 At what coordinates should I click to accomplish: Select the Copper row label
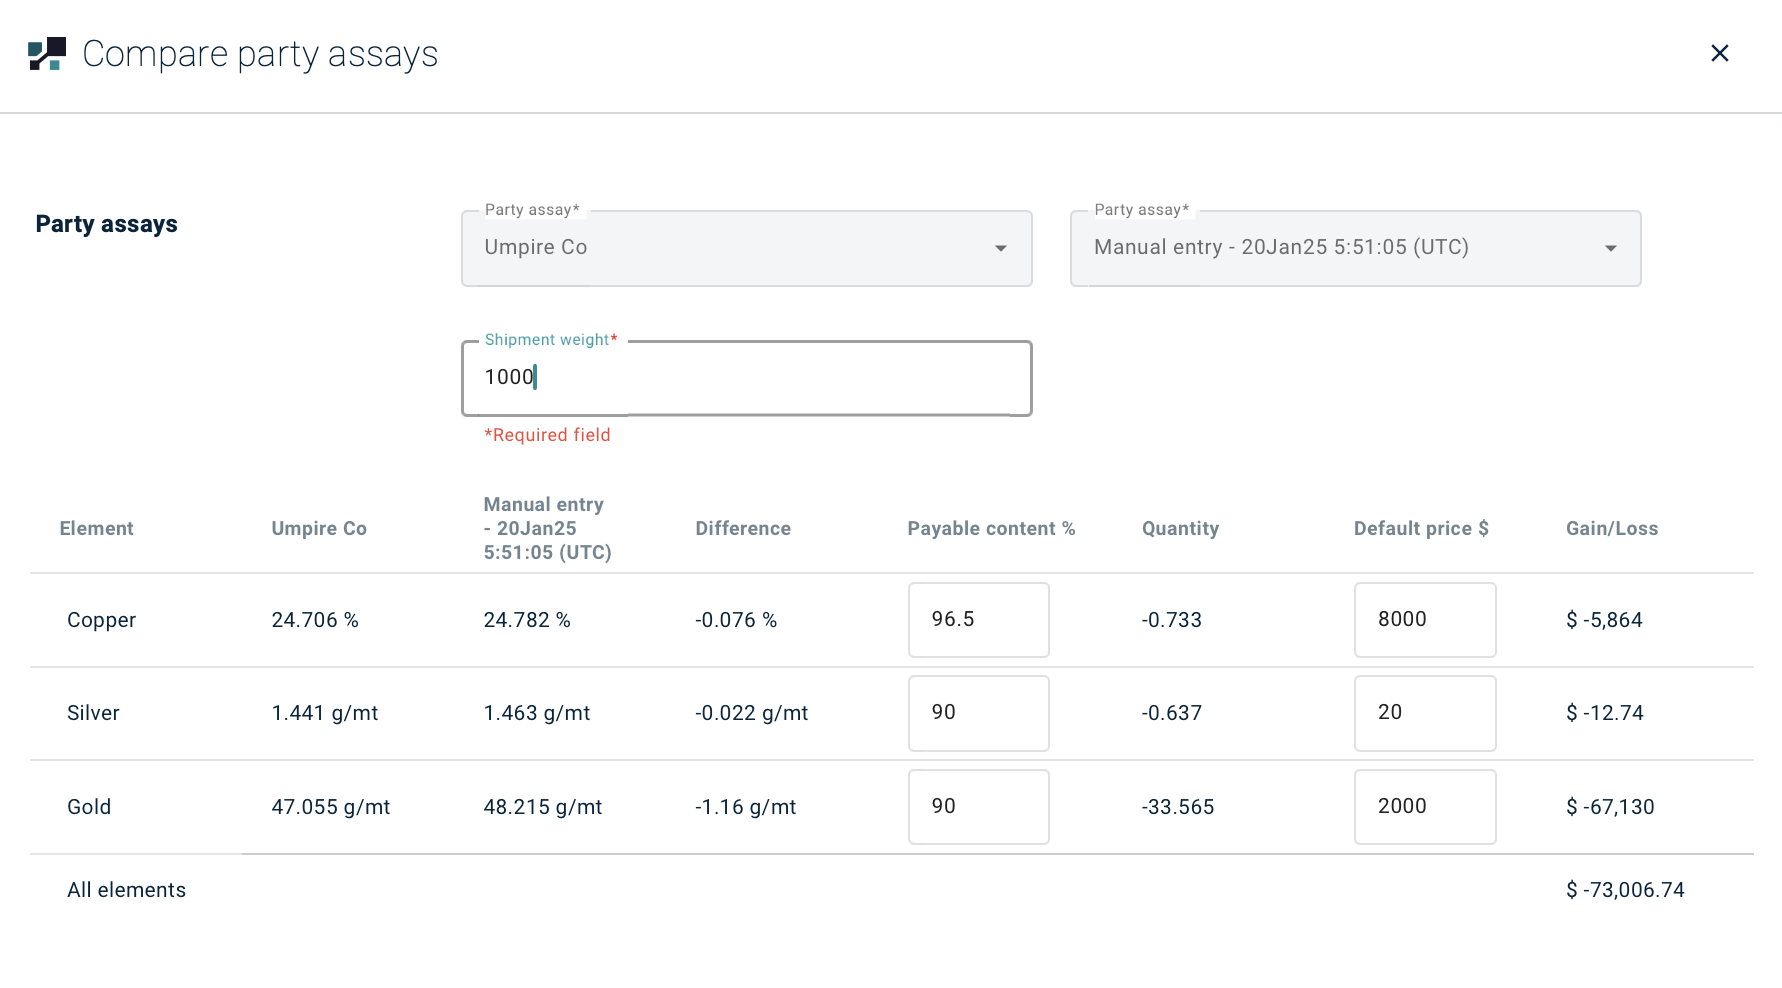click(x=101, y=620)
